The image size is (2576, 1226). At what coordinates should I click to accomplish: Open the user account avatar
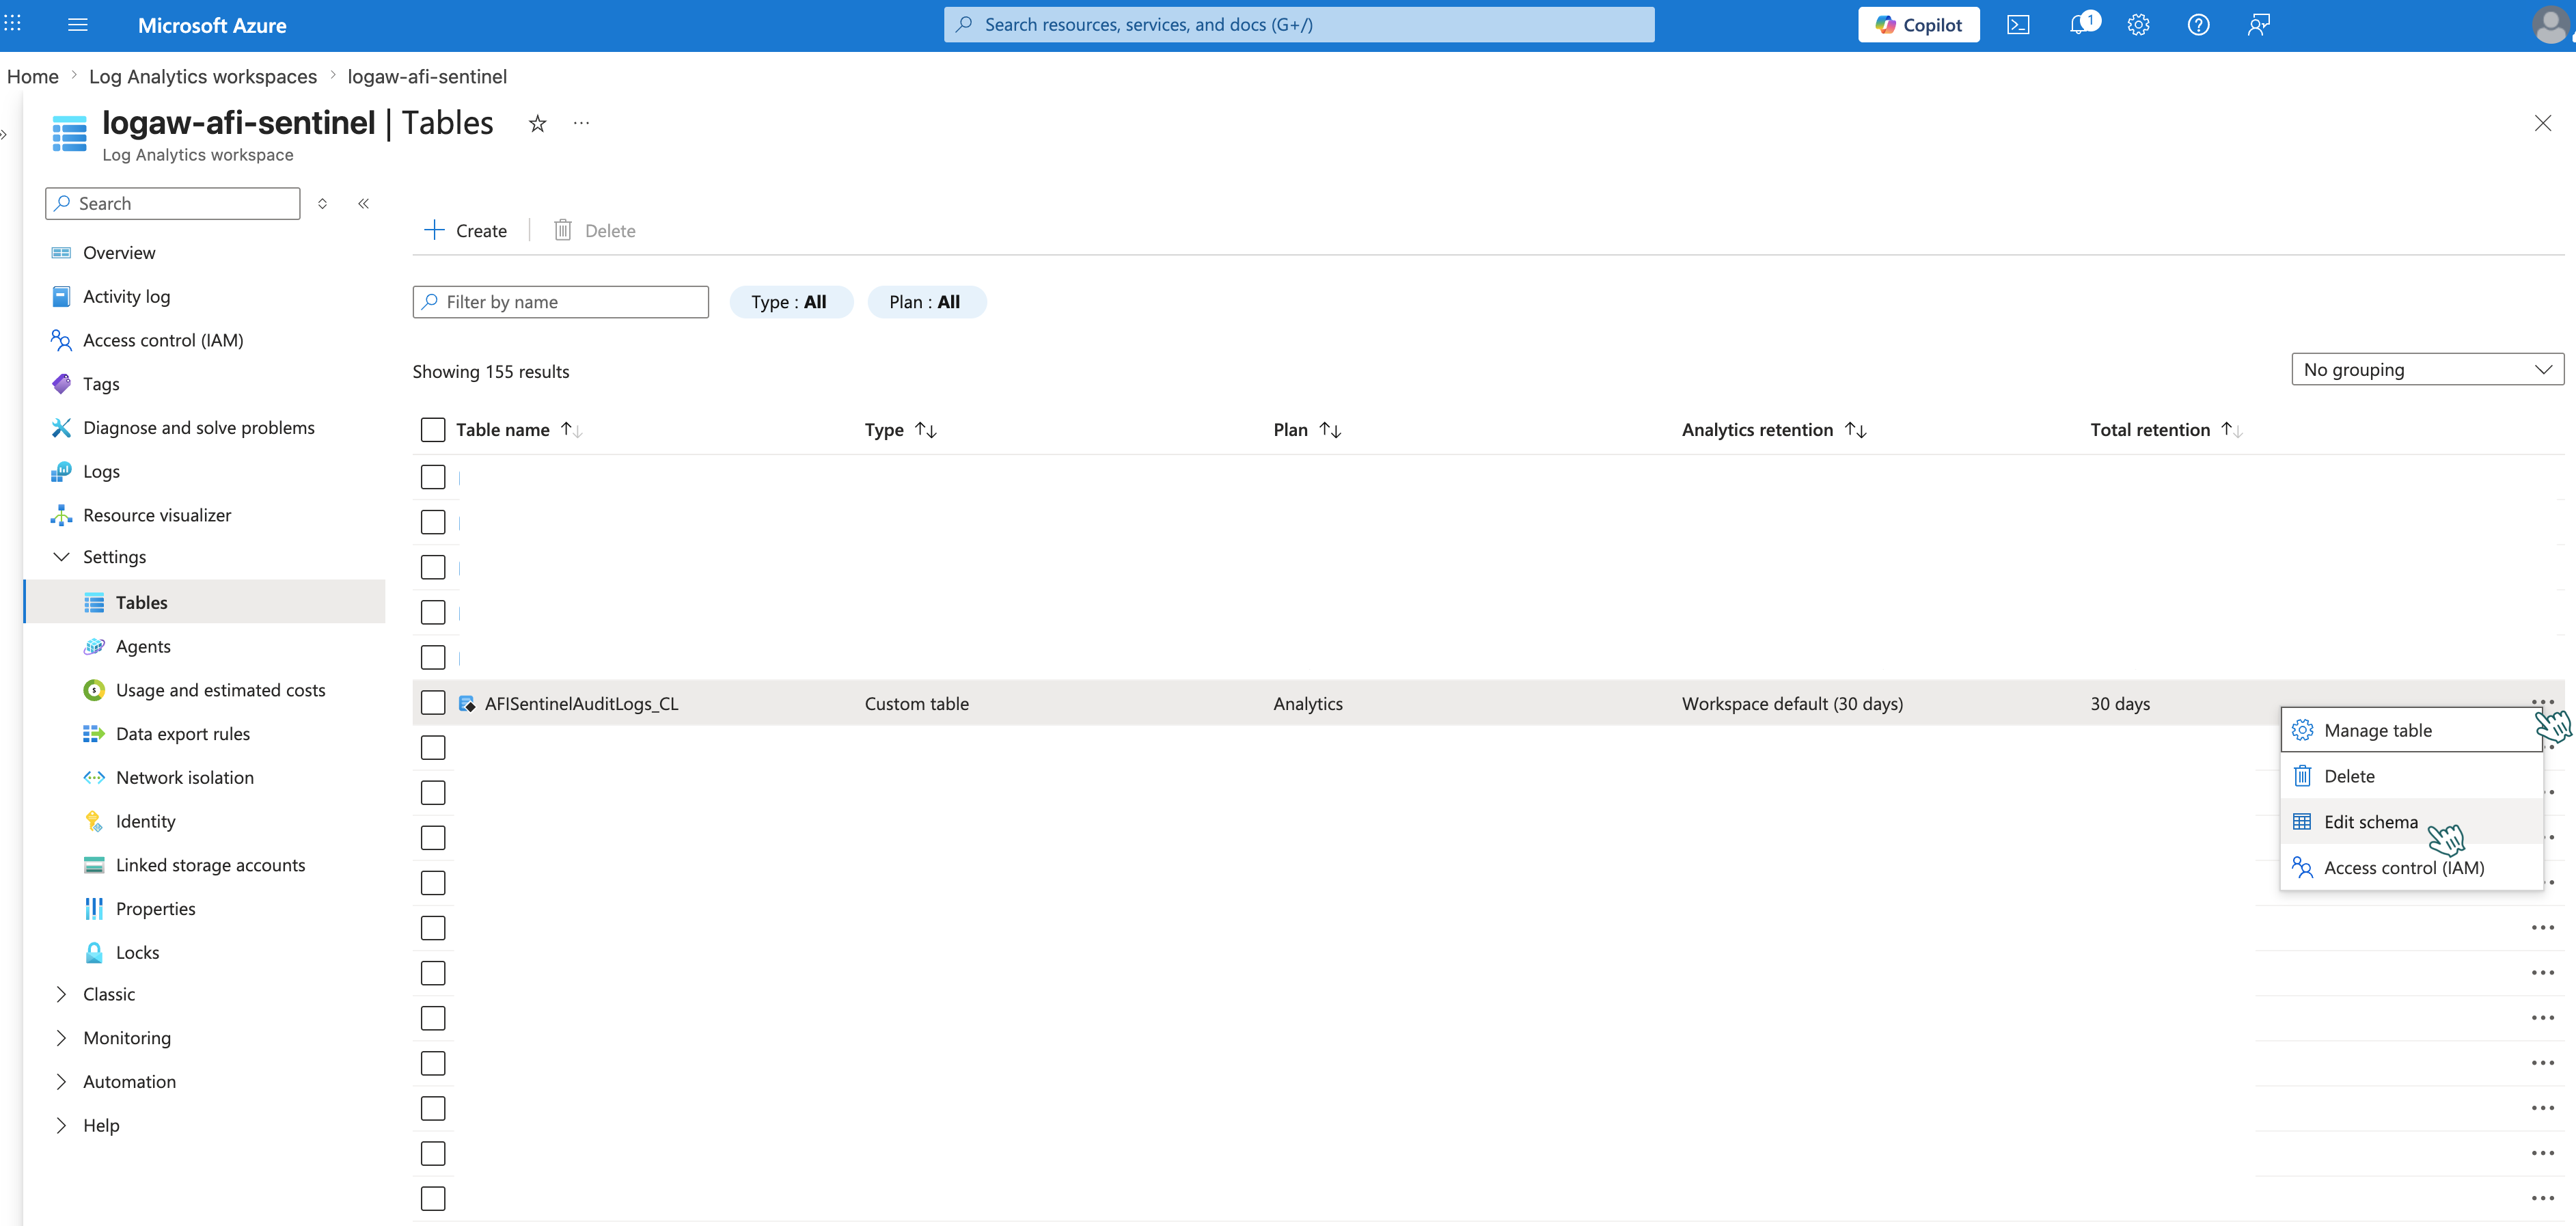click(2551, 25)
